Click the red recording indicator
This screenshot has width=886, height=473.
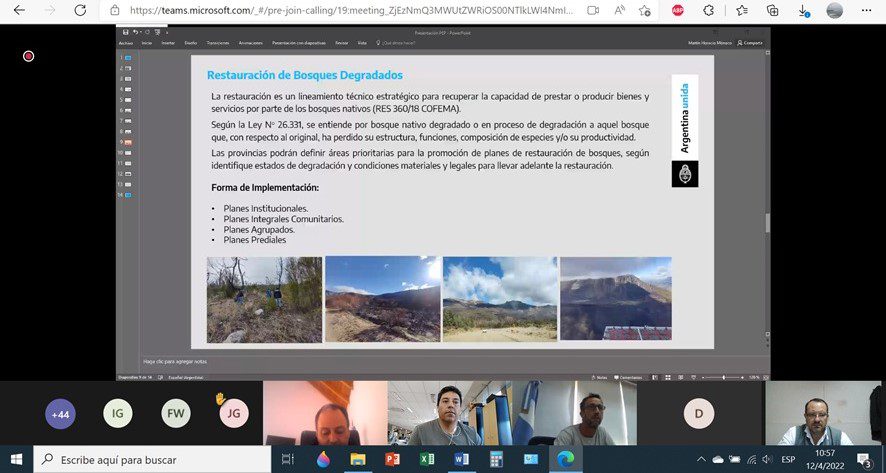28,56
